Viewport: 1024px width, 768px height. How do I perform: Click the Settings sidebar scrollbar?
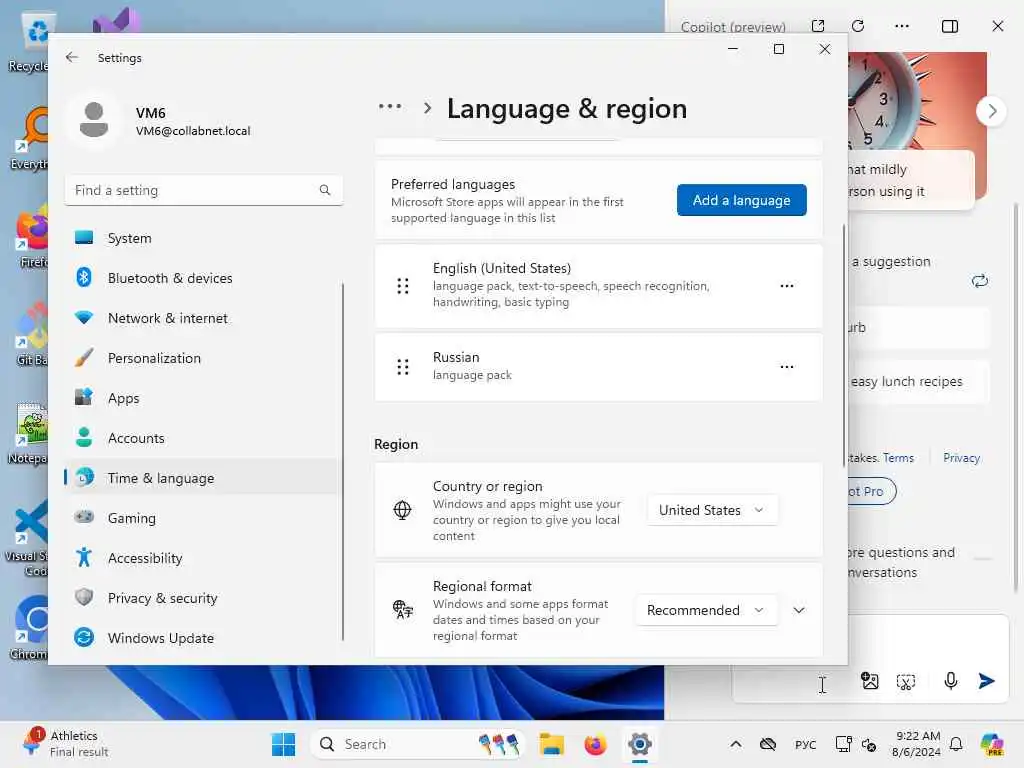coord(342,461)
